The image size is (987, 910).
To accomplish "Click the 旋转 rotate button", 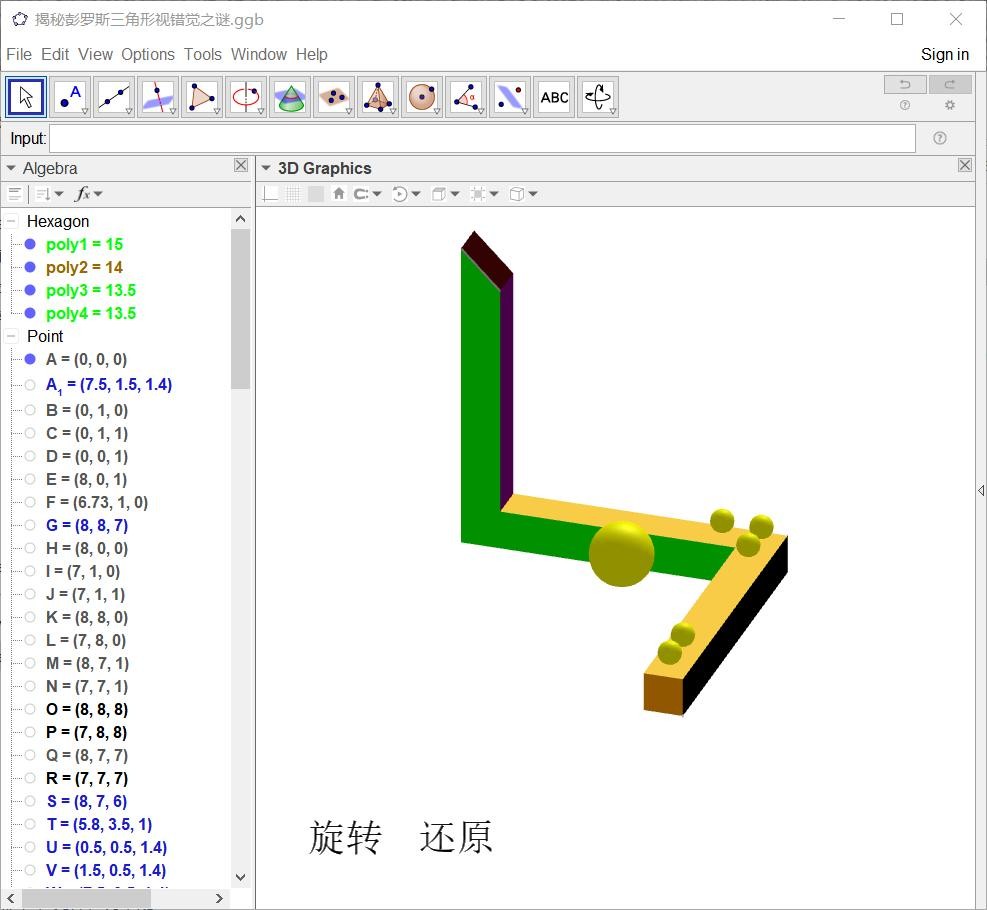I will coord(345,838).
